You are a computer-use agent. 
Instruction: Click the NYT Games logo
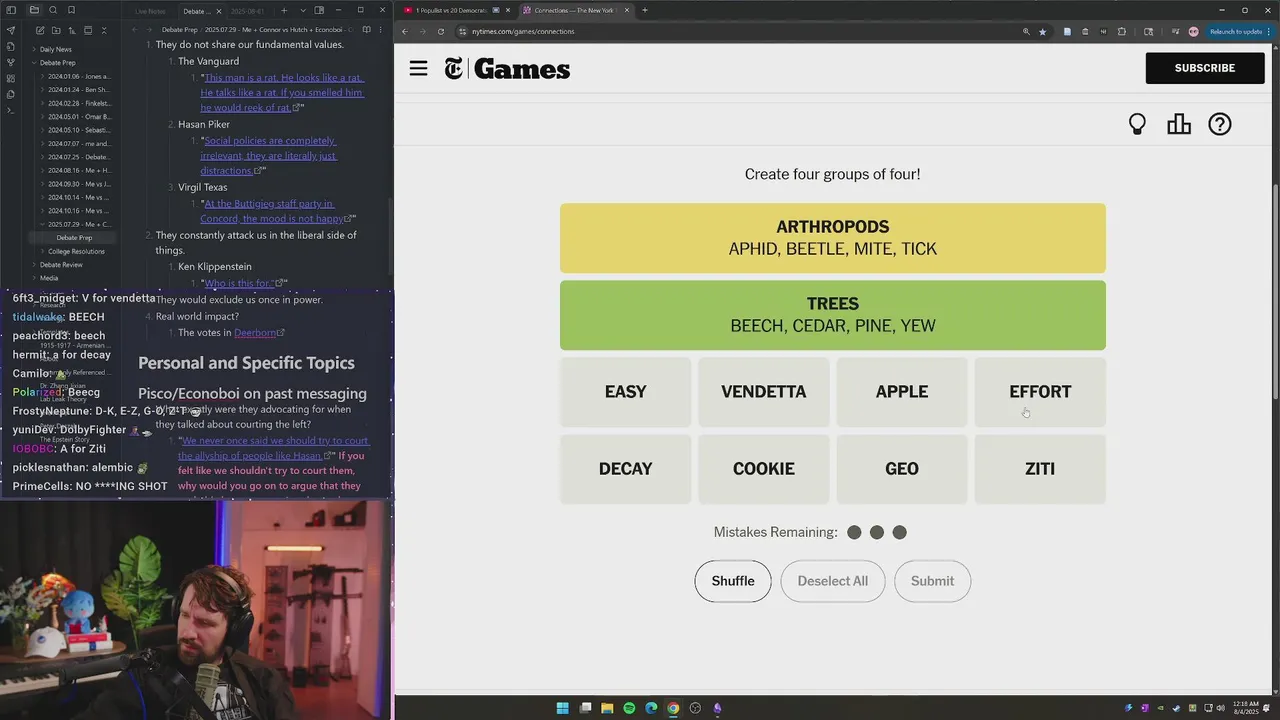[507, 69]
